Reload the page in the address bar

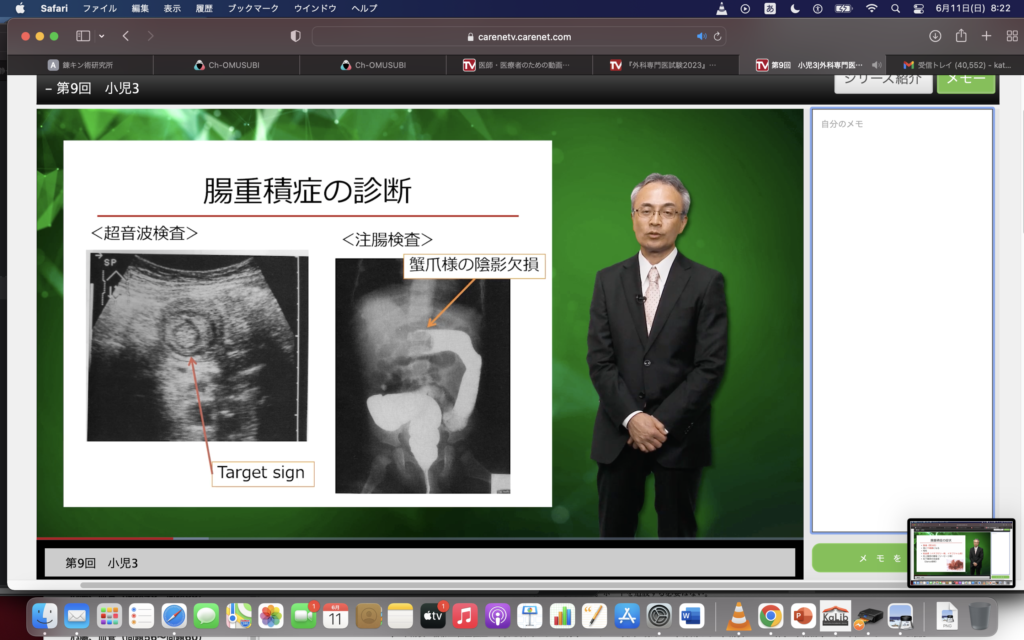[x=717, y=36]
